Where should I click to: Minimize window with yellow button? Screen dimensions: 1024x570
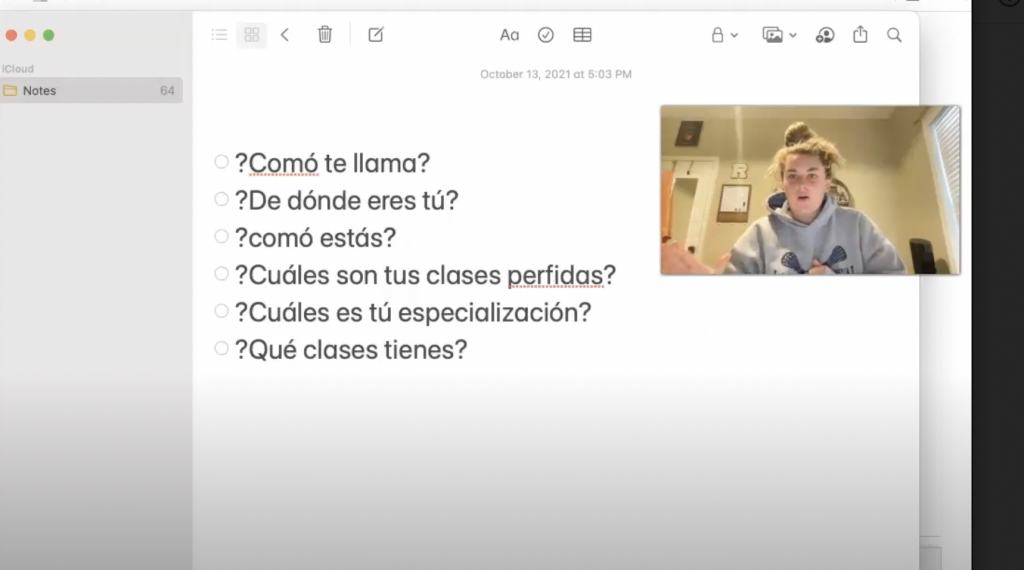[x=30, y=35]
